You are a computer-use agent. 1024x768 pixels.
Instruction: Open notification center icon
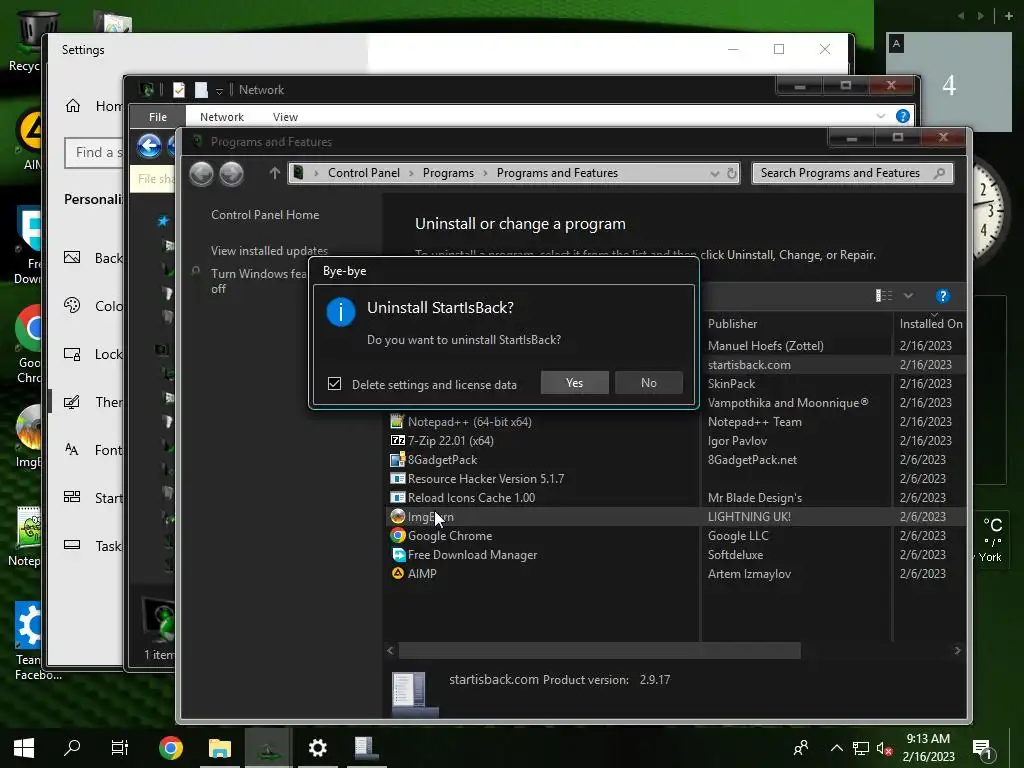(984, 750)
